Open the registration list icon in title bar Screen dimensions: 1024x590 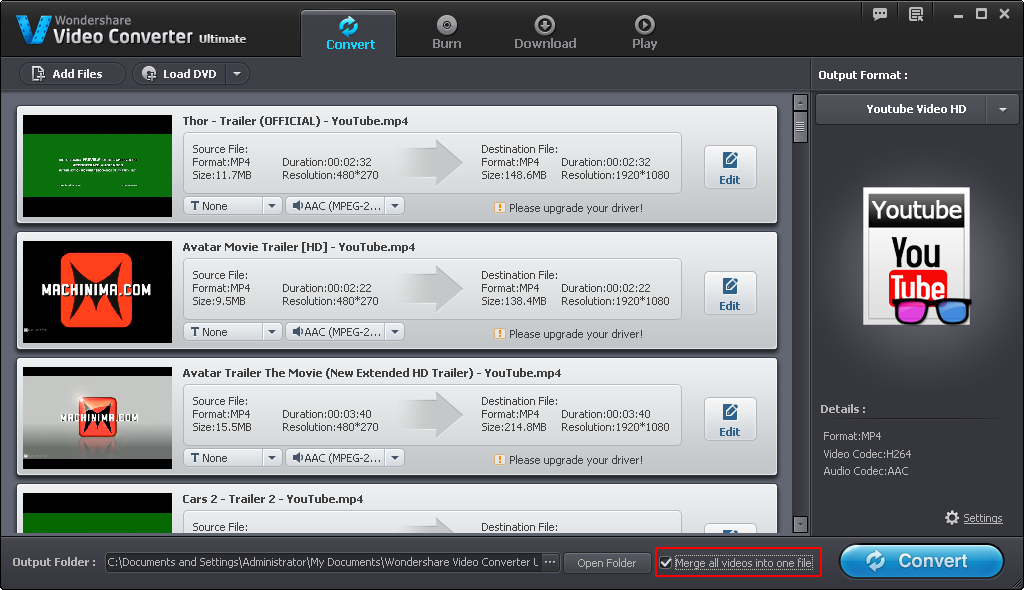[915, 14]
